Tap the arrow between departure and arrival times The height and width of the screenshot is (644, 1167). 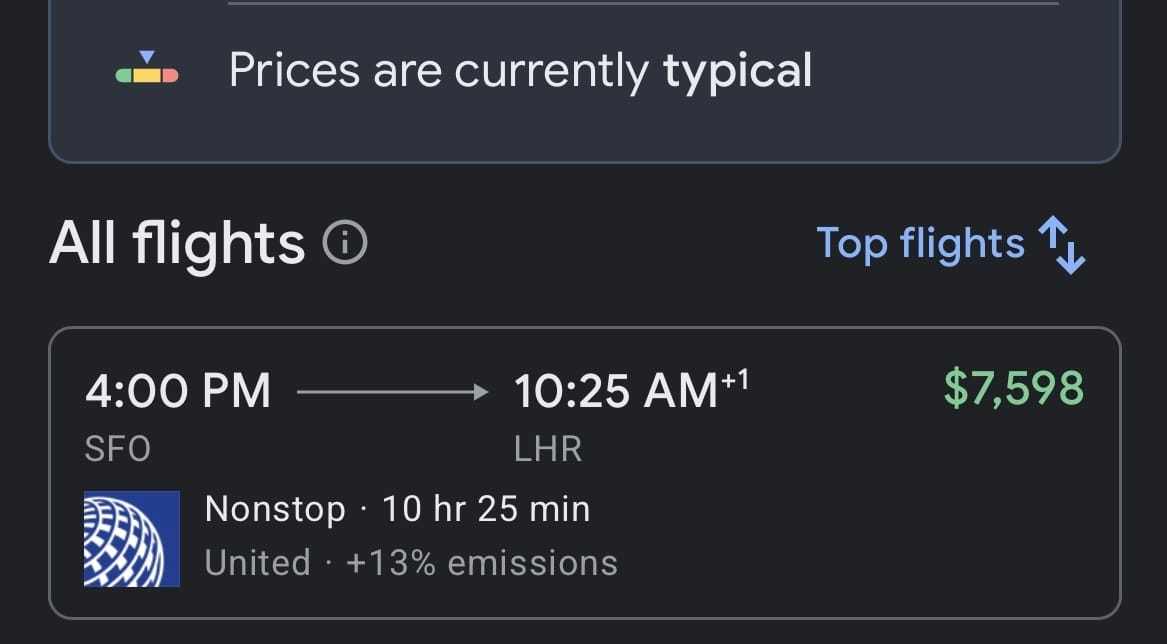(x=392, y=392)
